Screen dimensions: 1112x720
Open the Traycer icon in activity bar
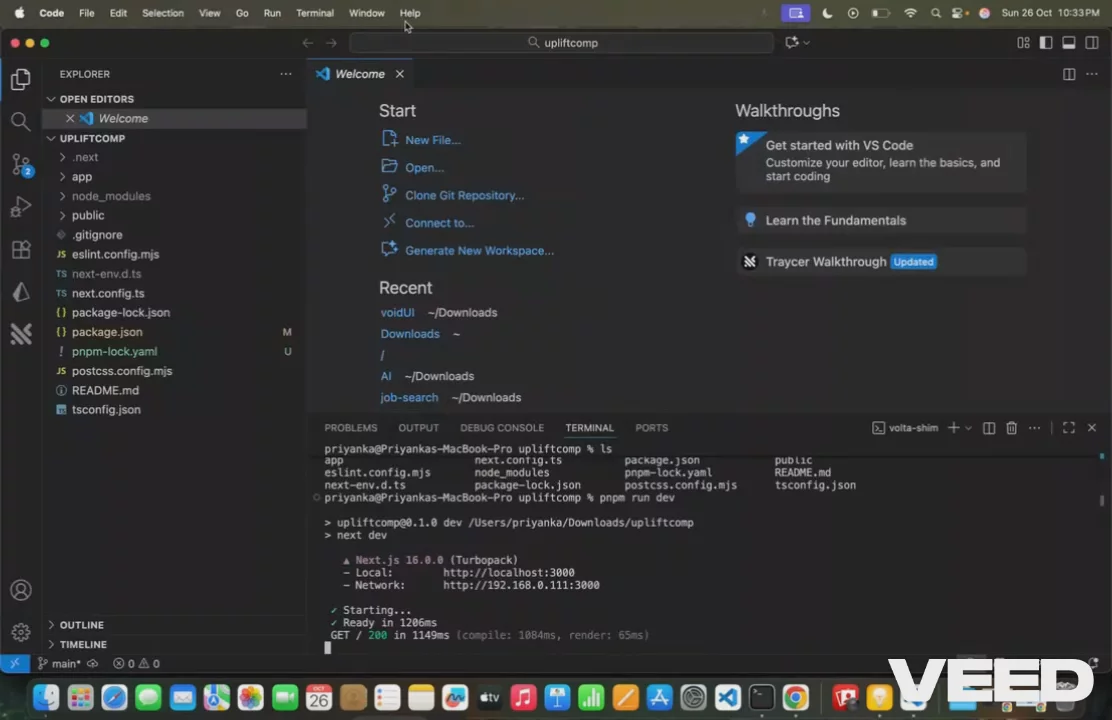point(21,333)
